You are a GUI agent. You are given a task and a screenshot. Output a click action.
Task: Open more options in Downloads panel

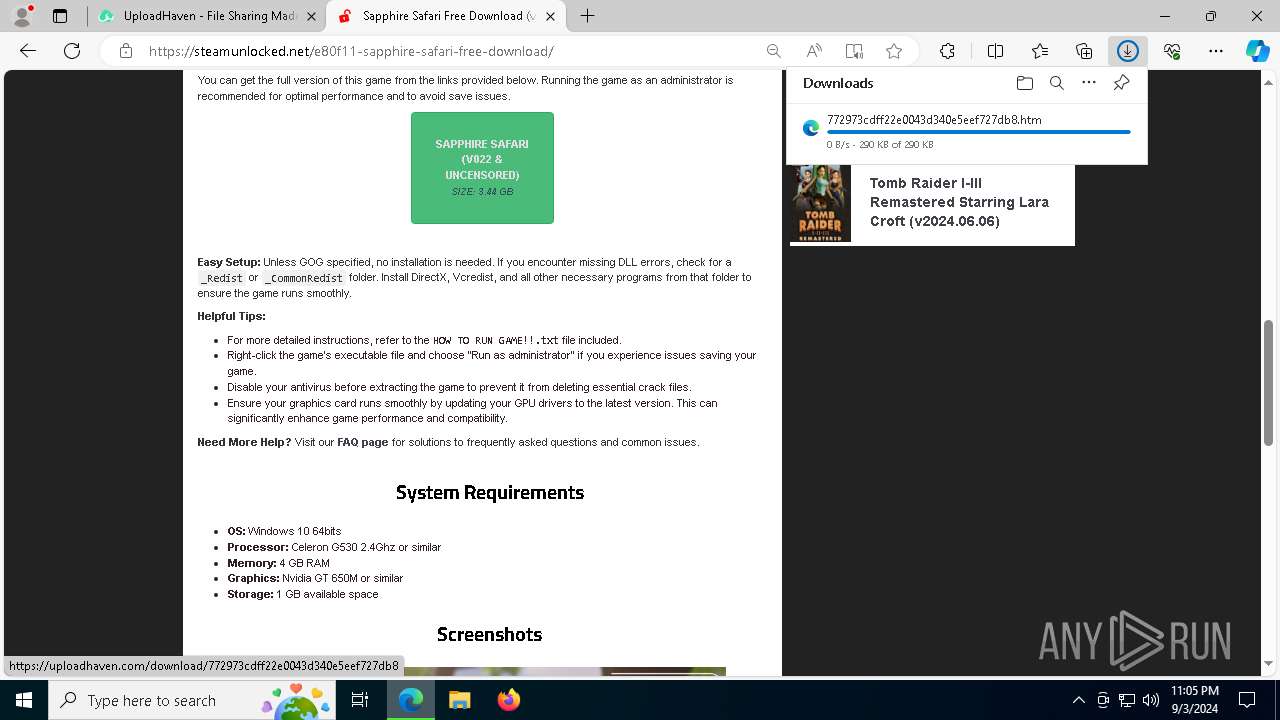click(1089, 83)
